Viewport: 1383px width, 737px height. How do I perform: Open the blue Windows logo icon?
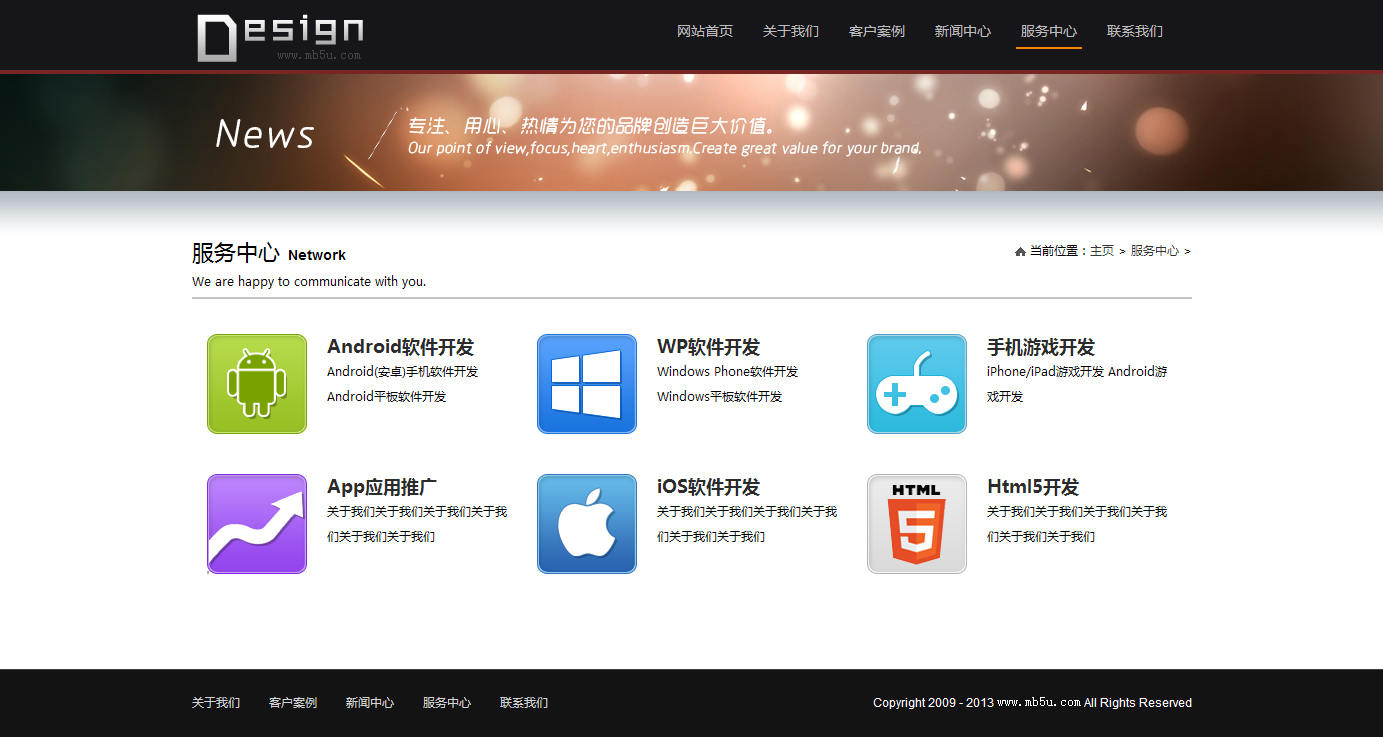(587, 384)
